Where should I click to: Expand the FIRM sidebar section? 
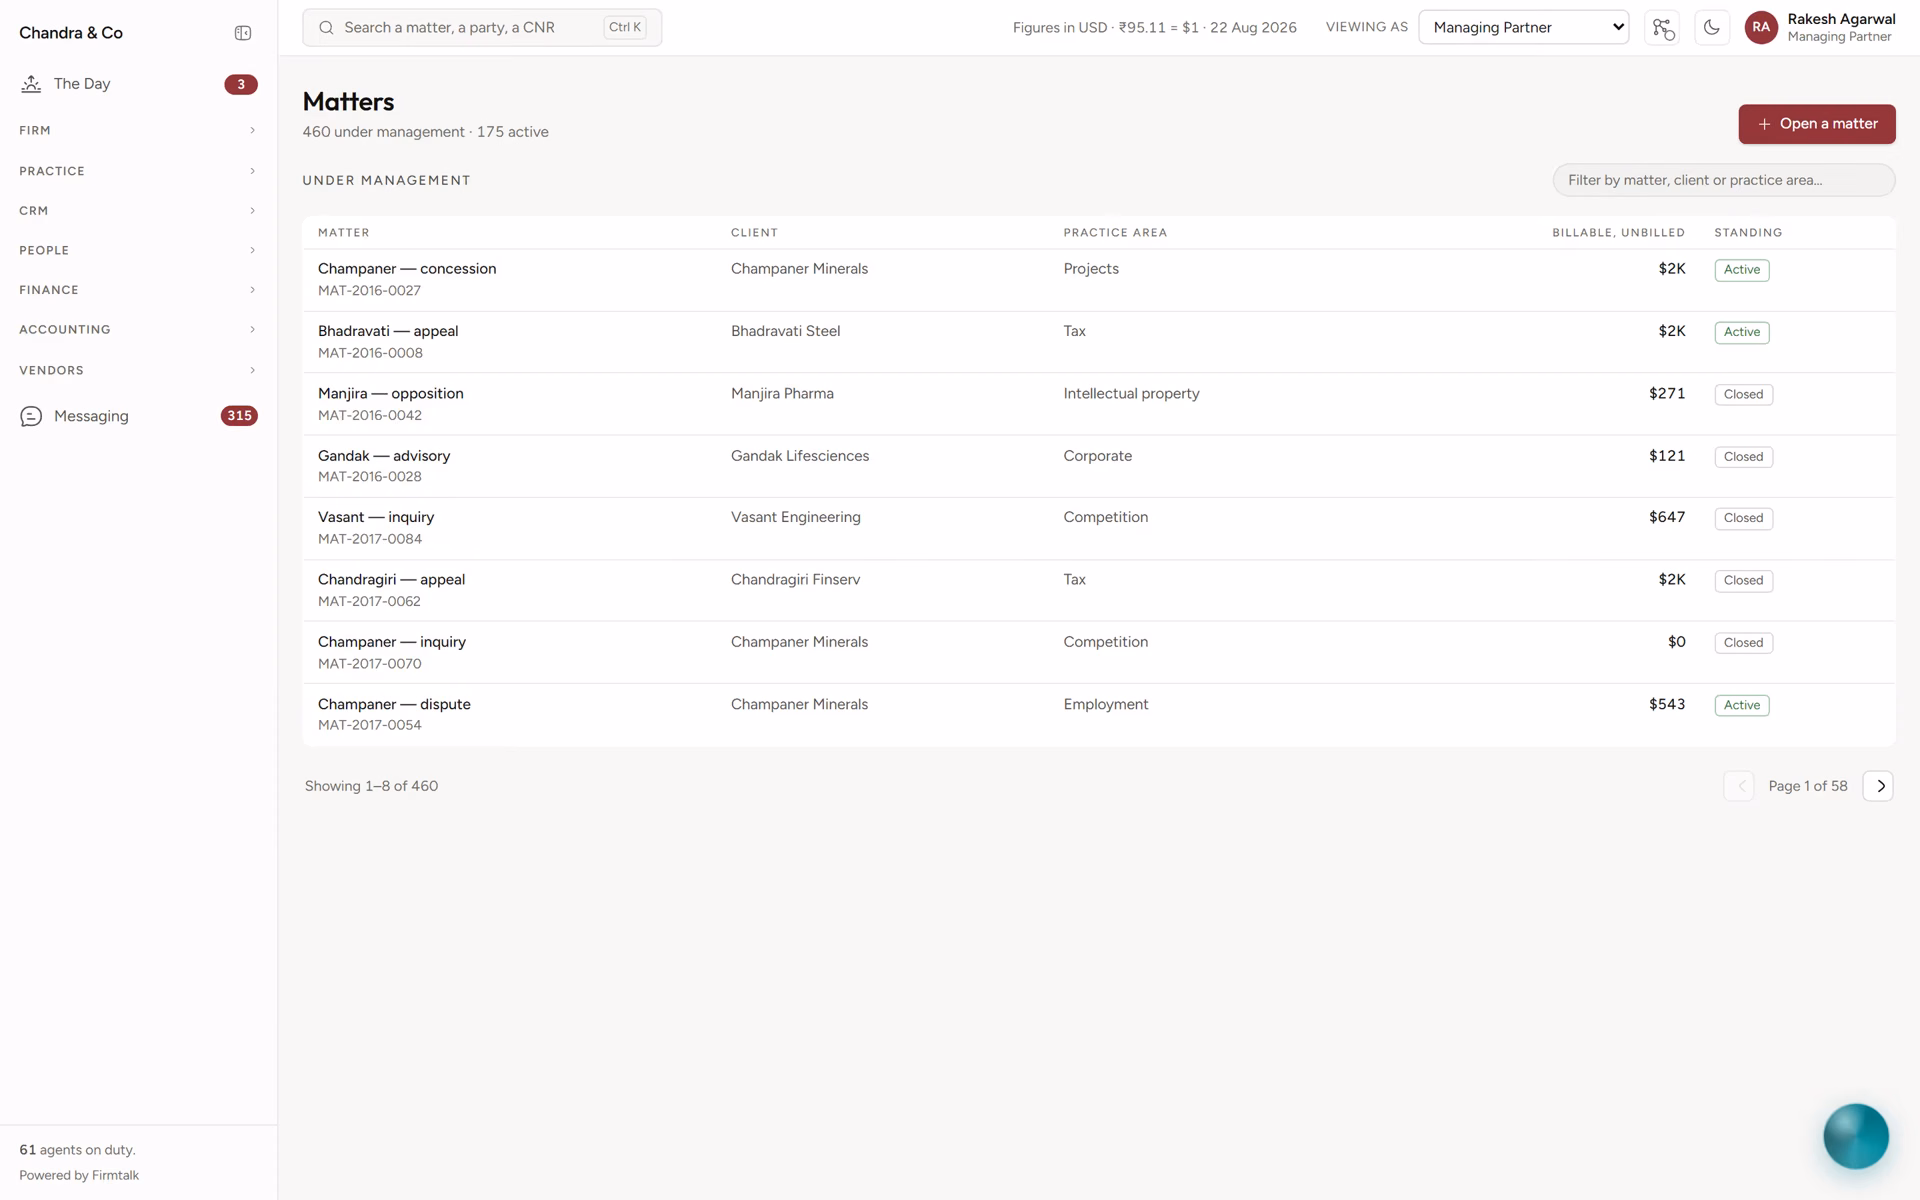click(x=138, y=130)
